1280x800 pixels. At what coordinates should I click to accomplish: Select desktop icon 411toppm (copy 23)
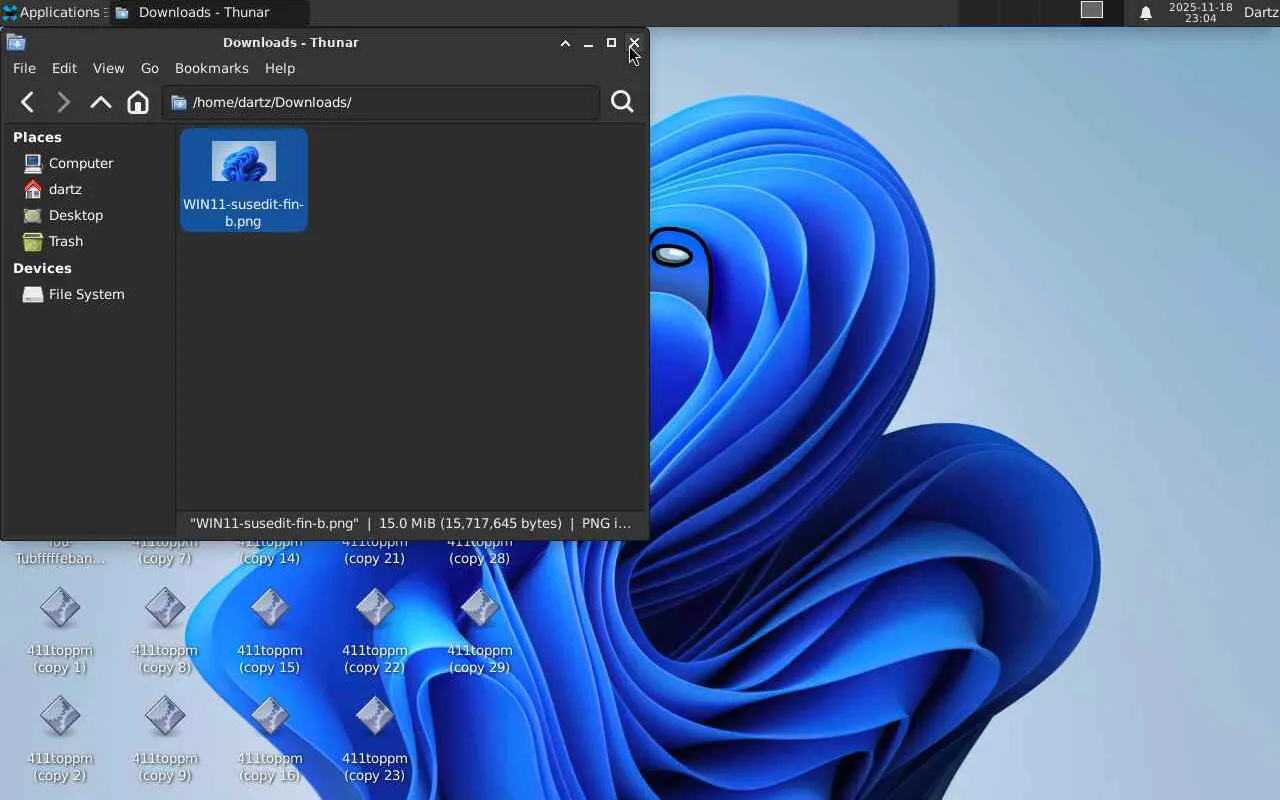[375, 739]
